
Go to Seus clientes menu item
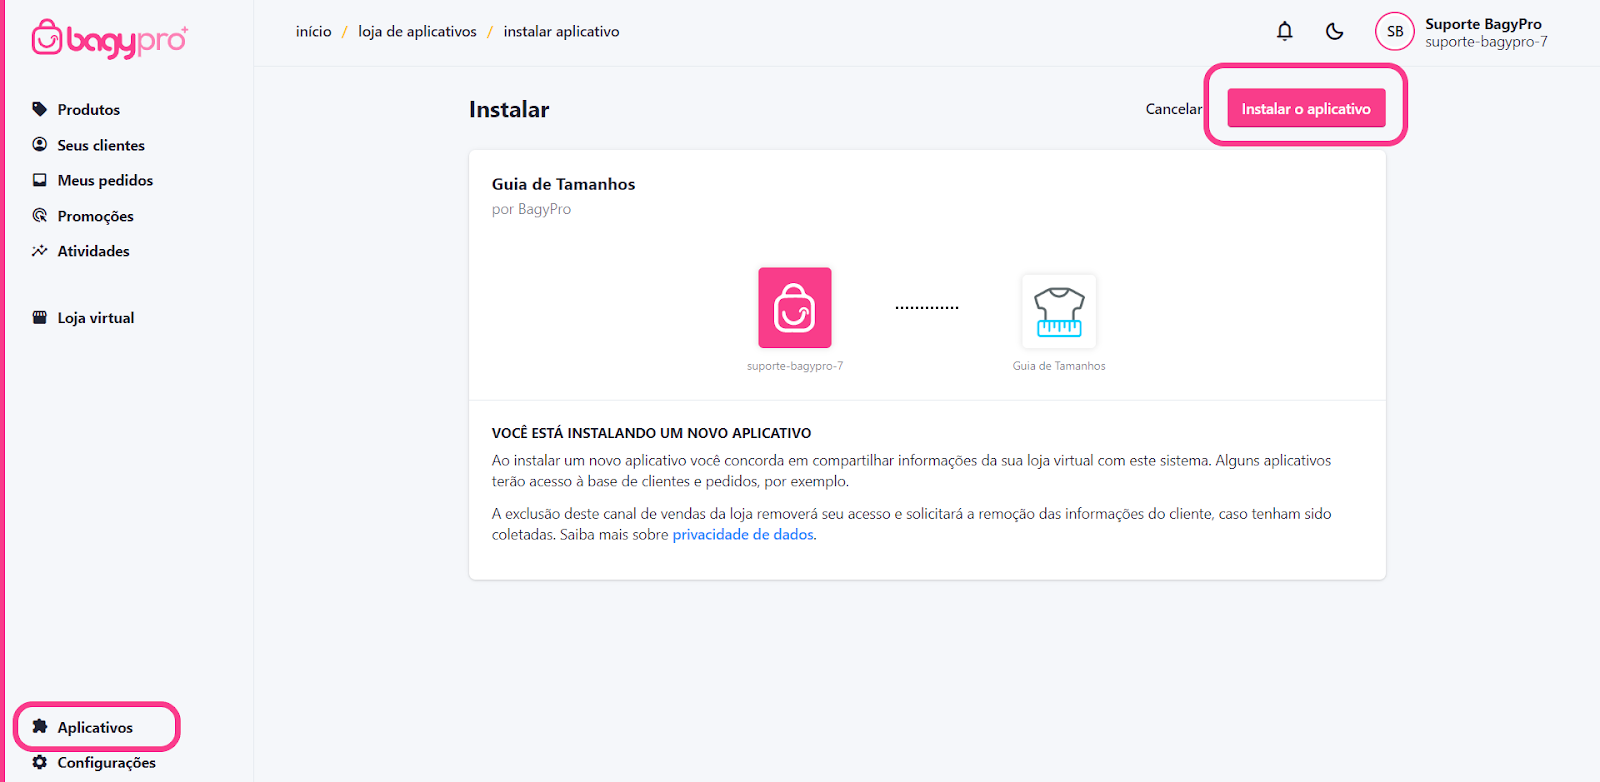[x=101, y=145]
